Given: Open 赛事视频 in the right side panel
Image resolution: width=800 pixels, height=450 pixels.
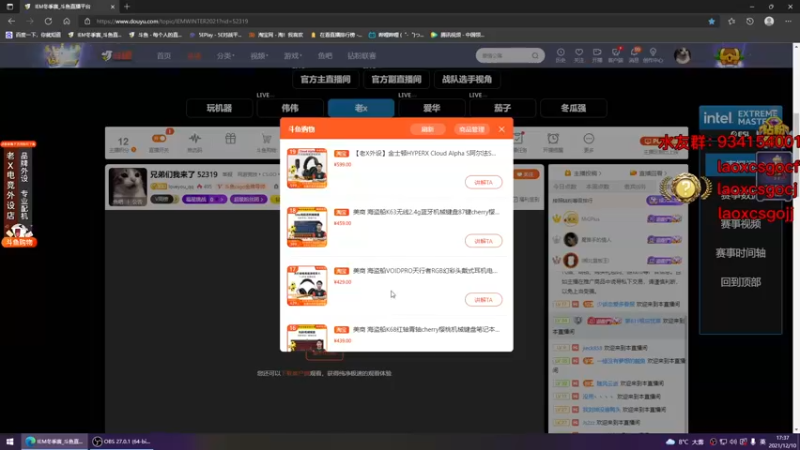Looking at the screenshot, I should coord(741,224).
